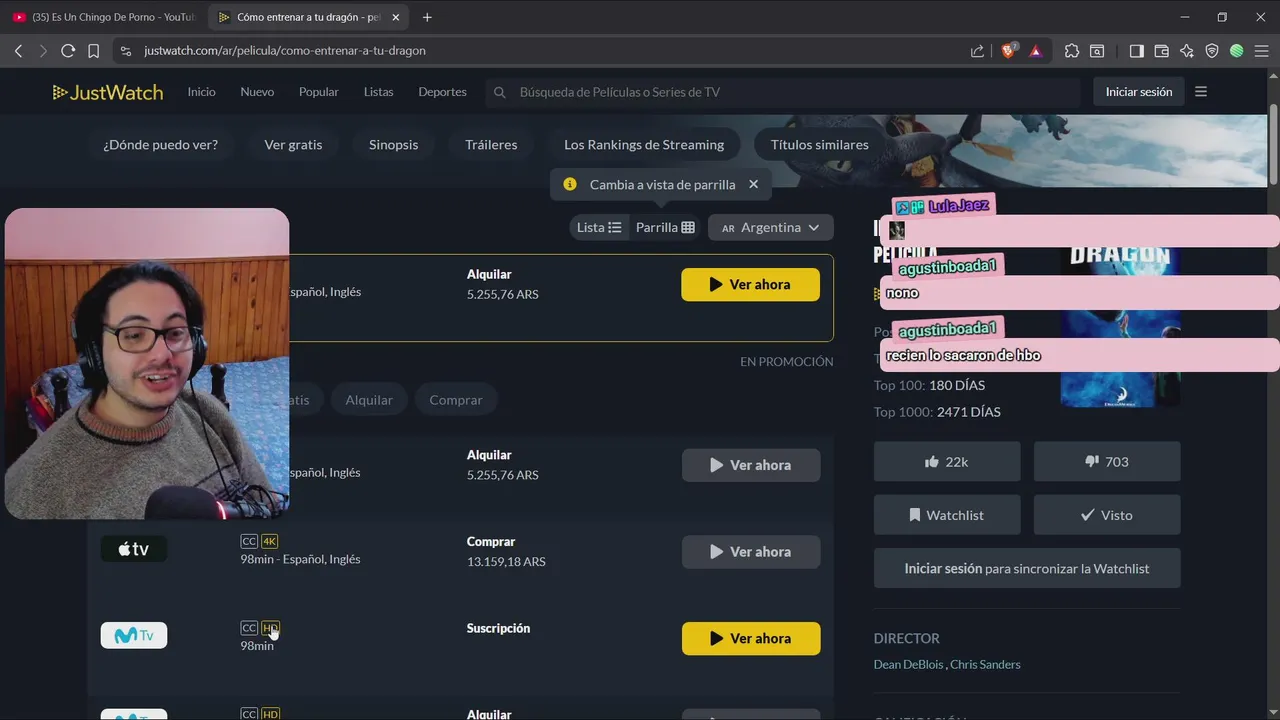Screen dimensions: 1280x720
Task: Open the tab search icon in the toolbar
Action: (1097, 51)
